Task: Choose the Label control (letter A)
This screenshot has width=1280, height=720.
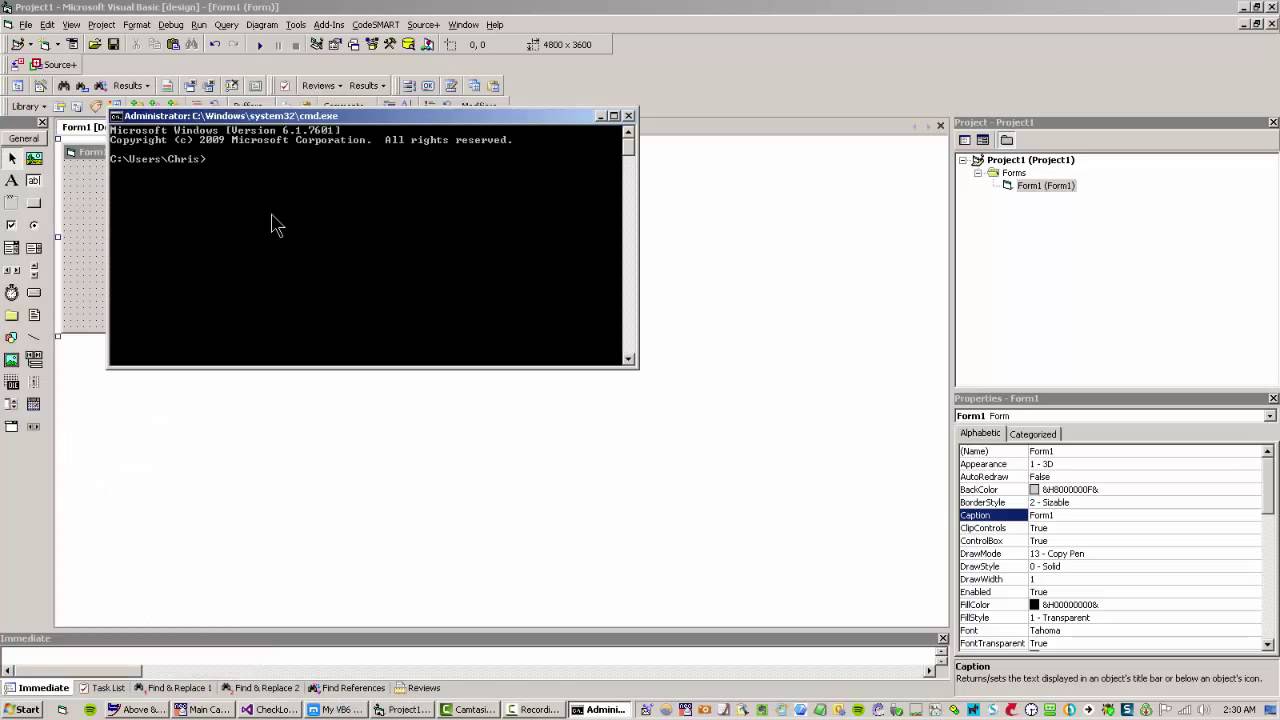Action: tap(12, 181)
